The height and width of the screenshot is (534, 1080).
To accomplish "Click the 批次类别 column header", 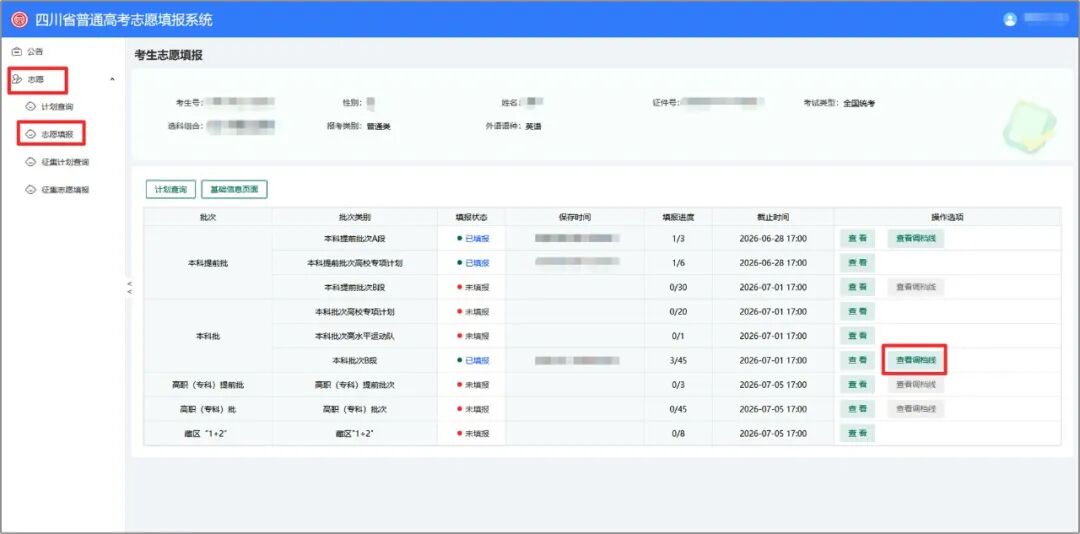I will point(355,217).
